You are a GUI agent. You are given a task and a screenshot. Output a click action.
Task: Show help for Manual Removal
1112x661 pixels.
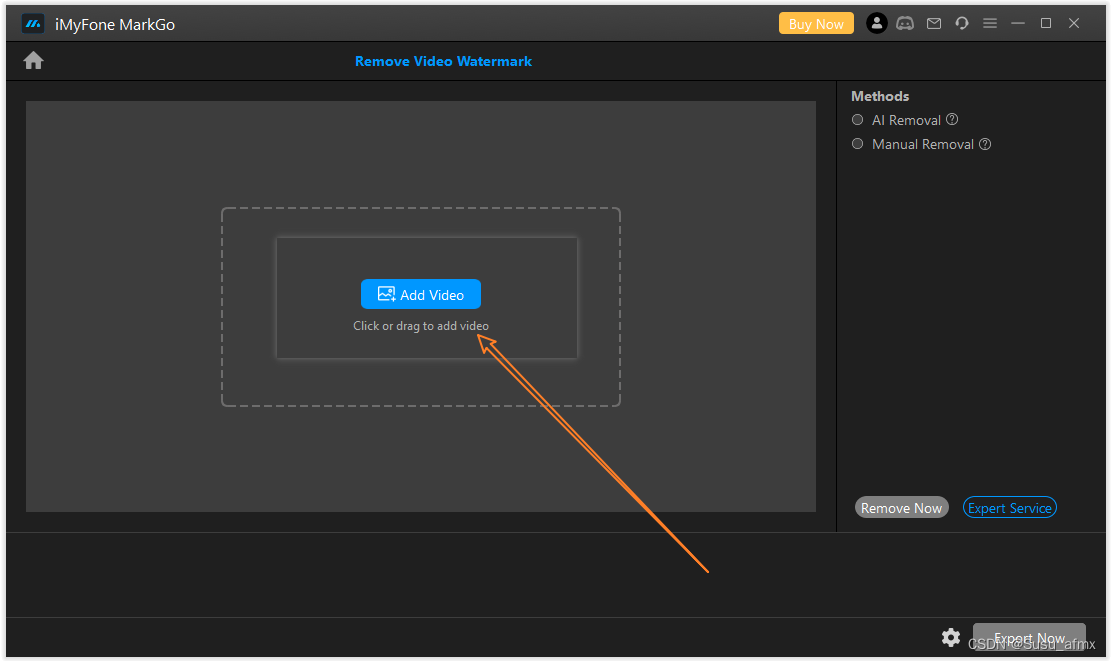(x=985, y=144)
